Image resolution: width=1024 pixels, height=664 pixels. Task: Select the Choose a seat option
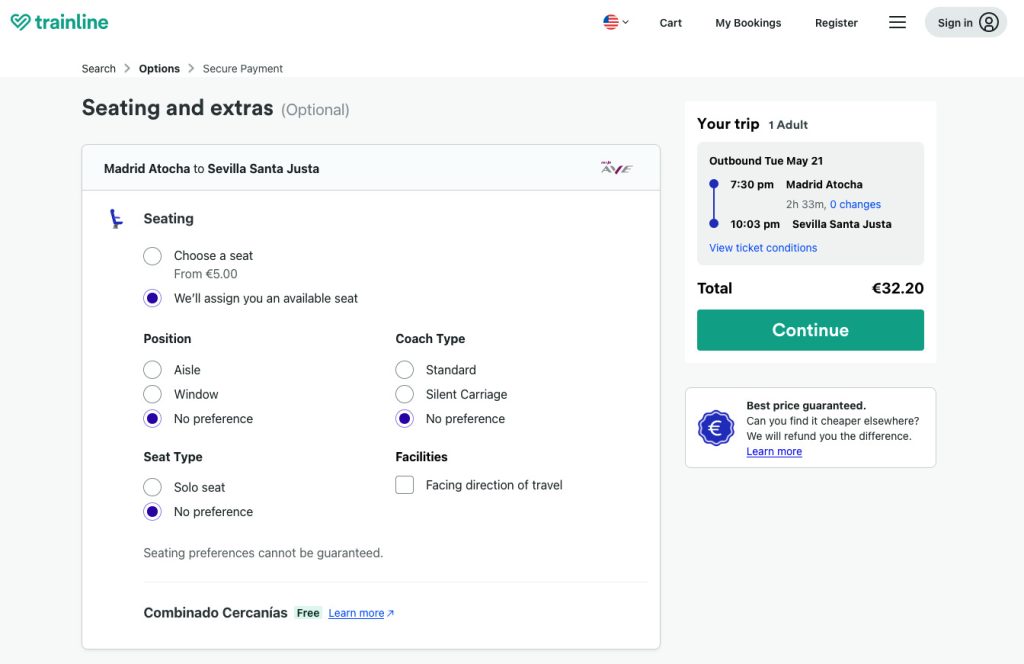[152, 256]
